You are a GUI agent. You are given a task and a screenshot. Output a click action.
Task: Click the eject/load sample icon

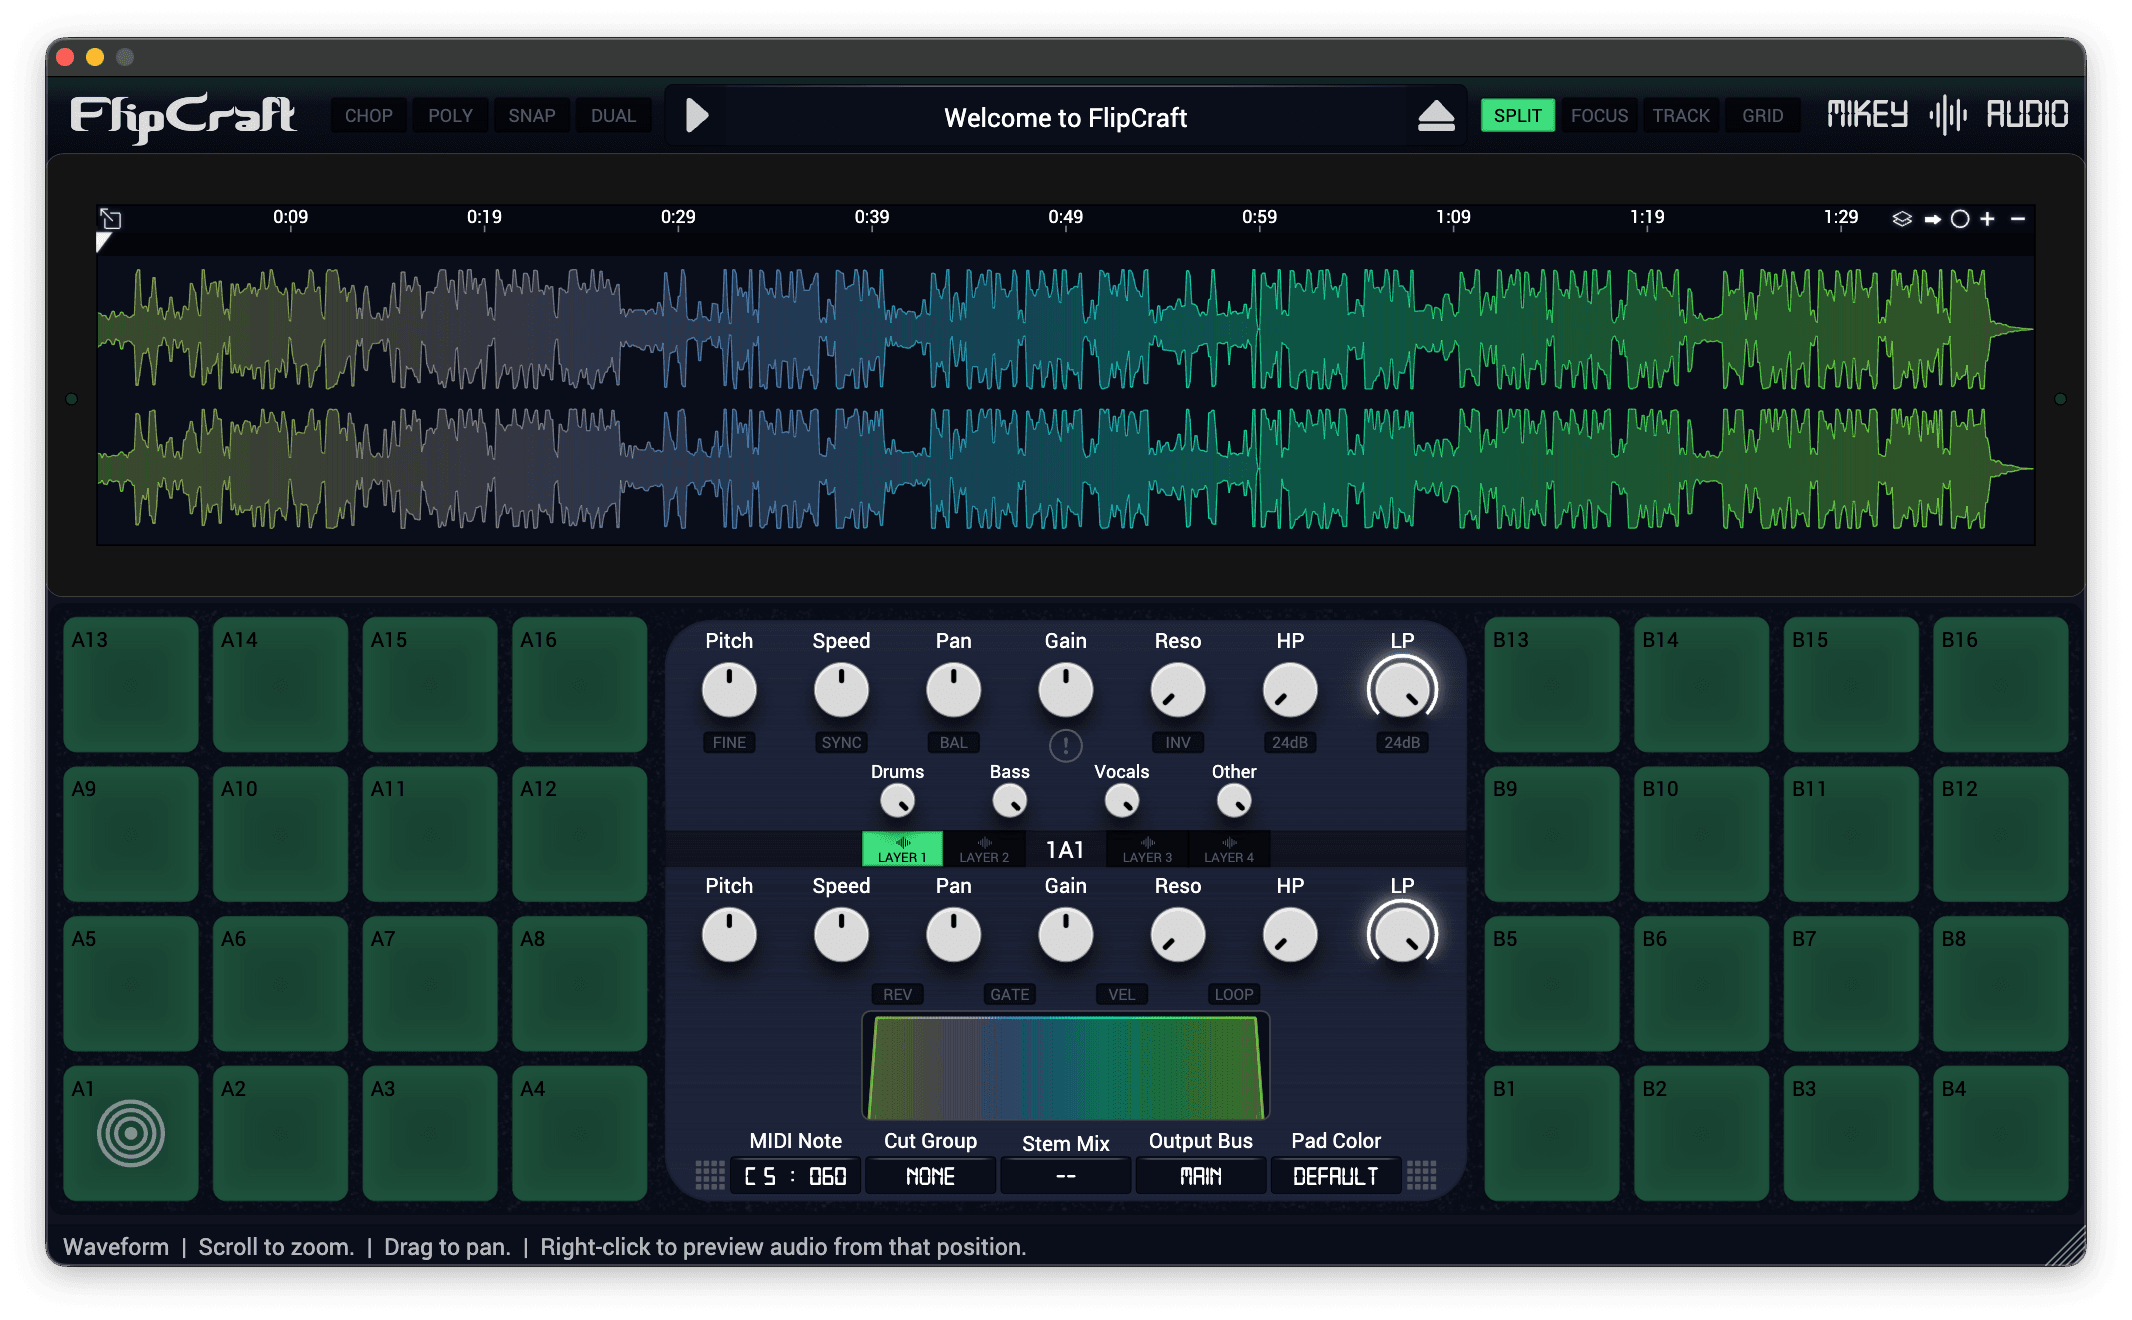(1436, 116)
